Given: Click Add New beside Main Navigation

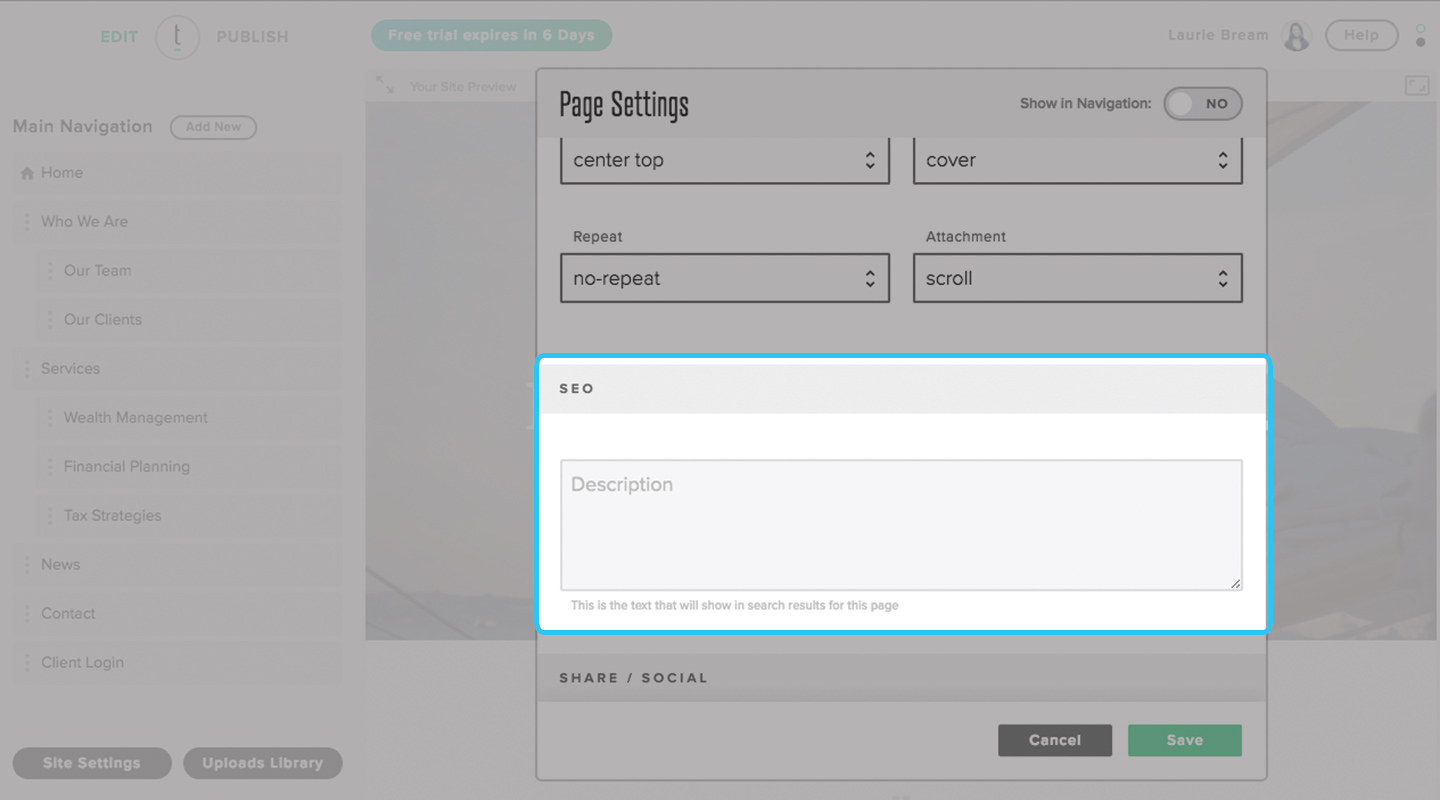Looking at the screenshot, I should [213, 127].
